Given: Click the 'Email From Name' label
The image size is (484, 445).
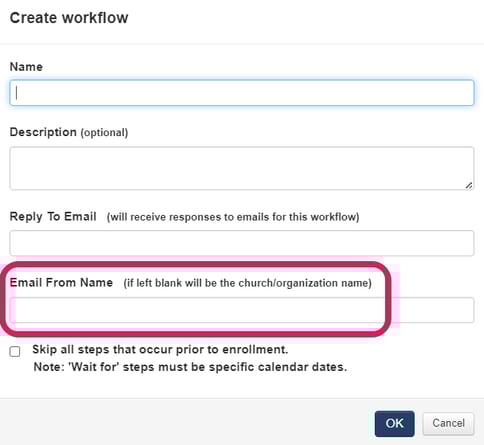Looking at the screenshot, I should [x=61, y=283].
